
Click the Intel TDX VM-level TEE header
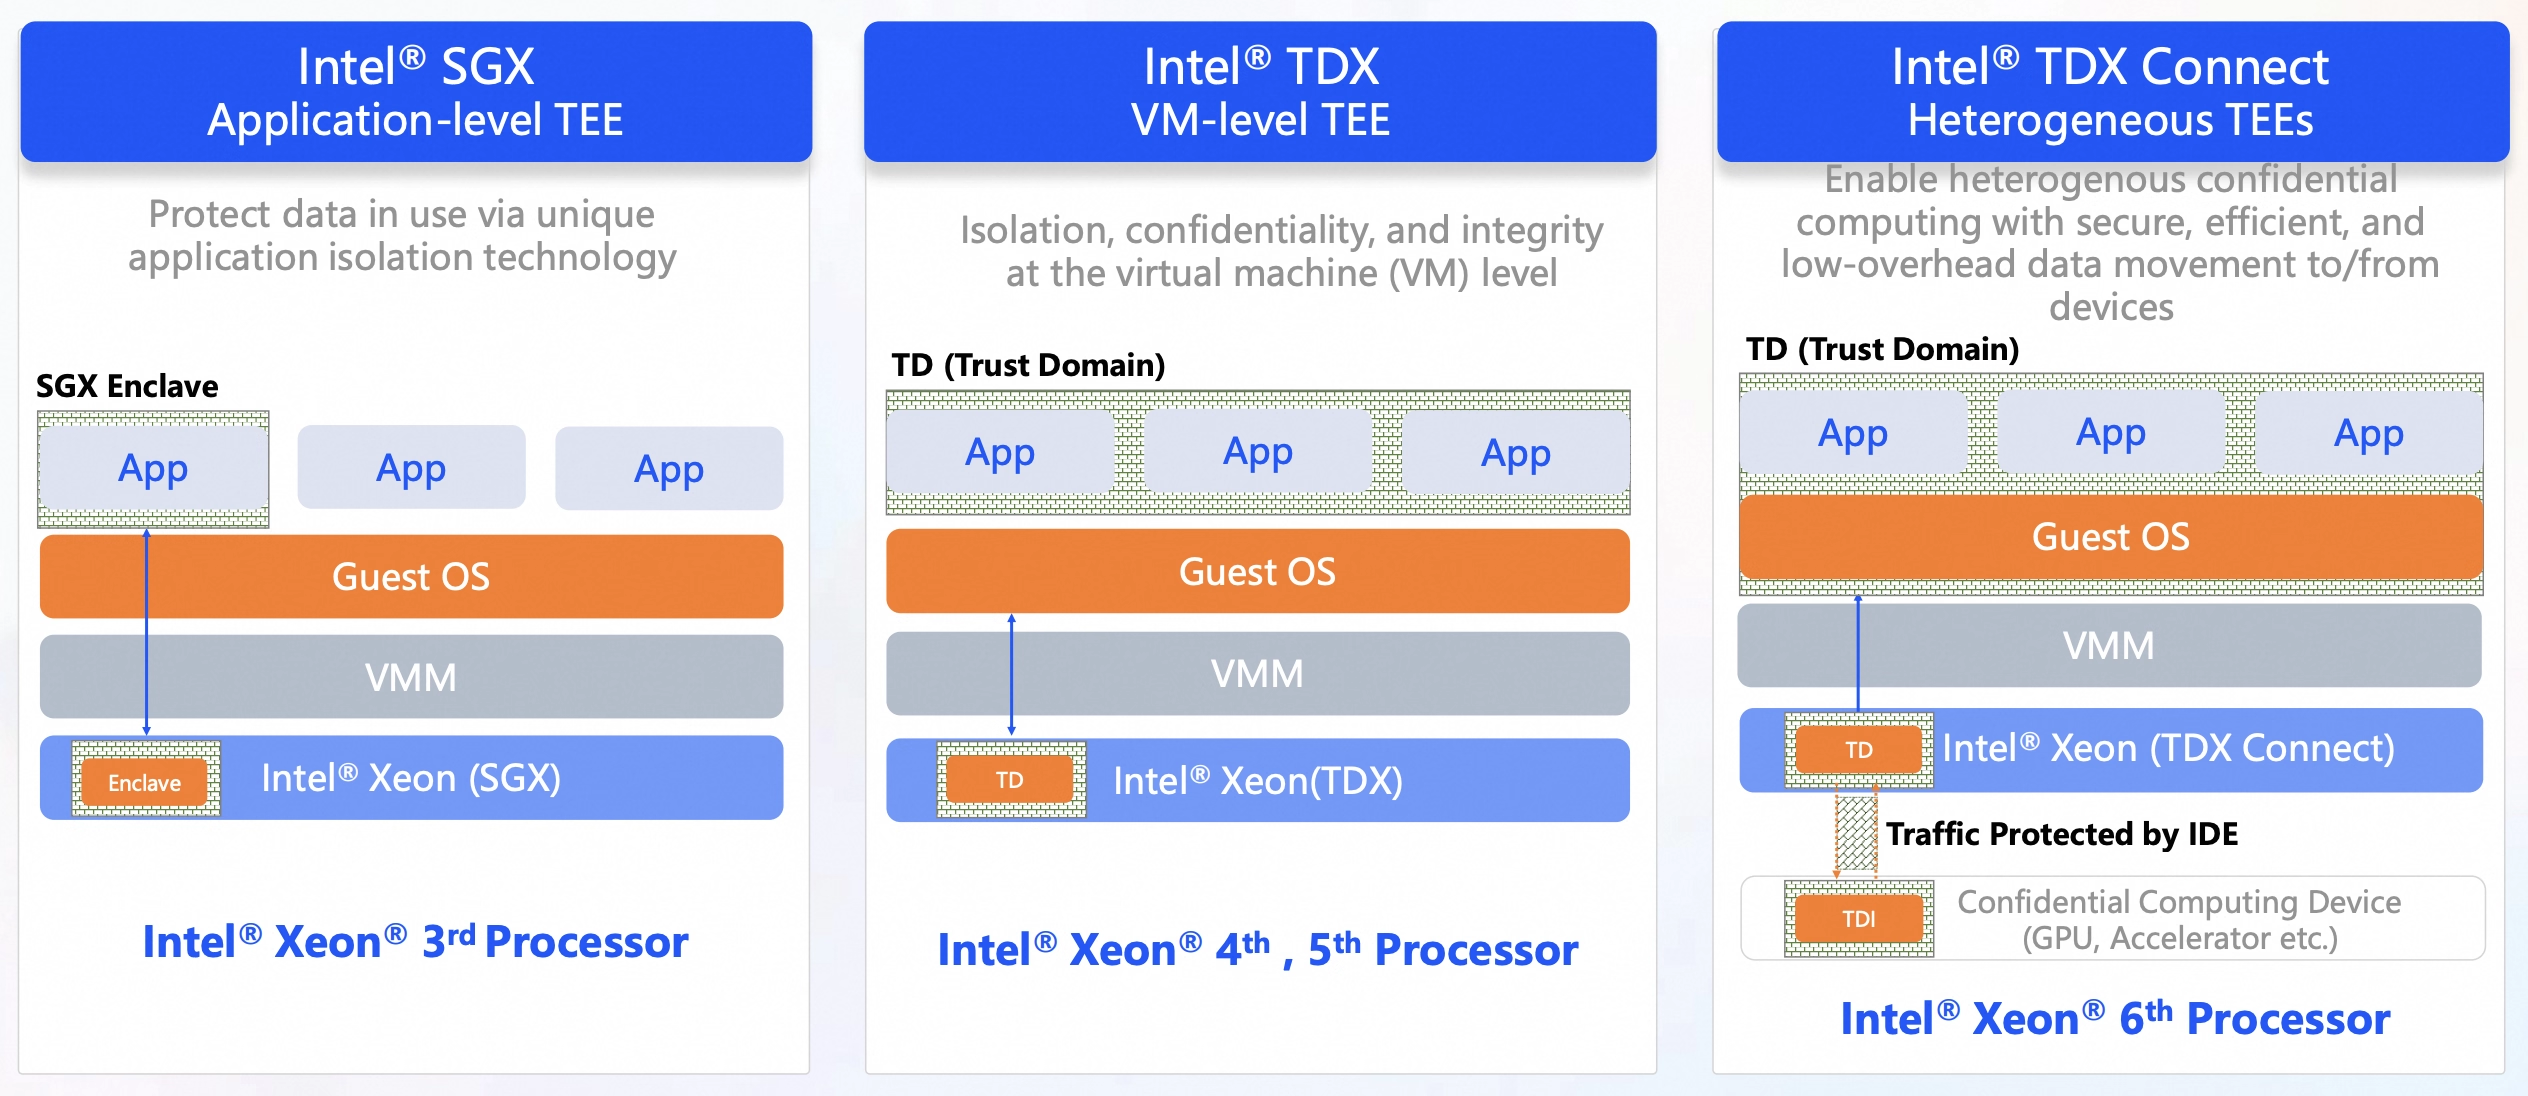[x=1260, y=92]
